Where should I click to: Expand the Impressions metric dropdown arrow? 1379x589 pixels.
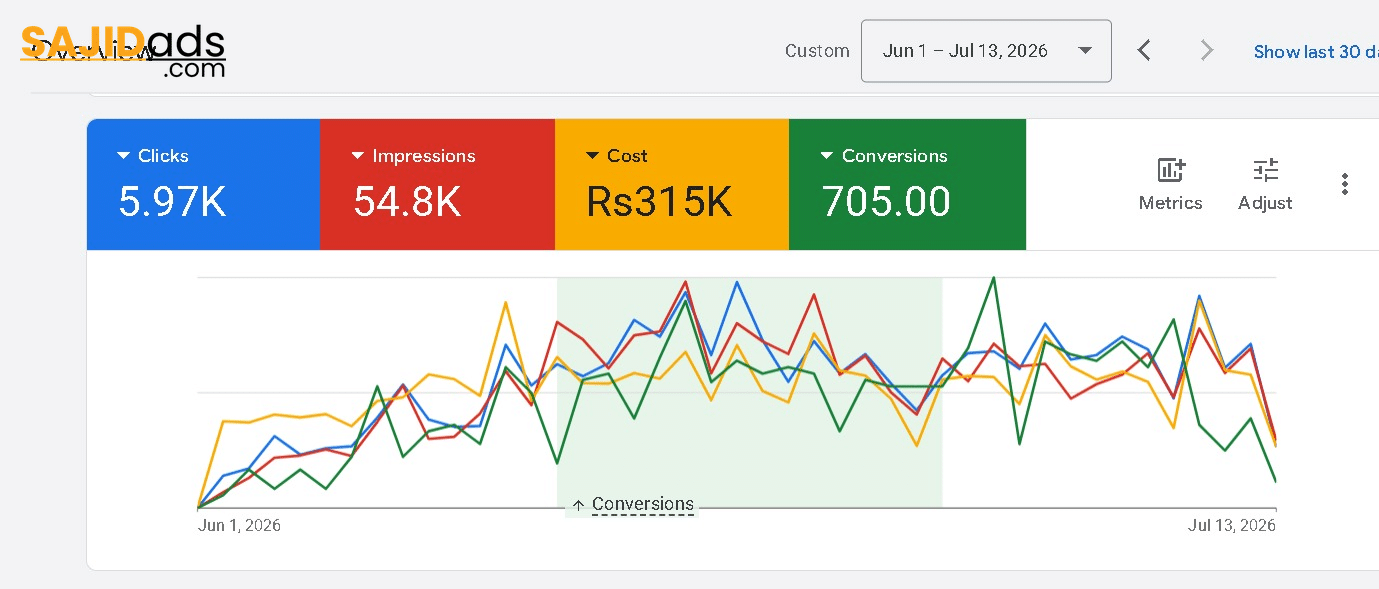tap(358, 156)
